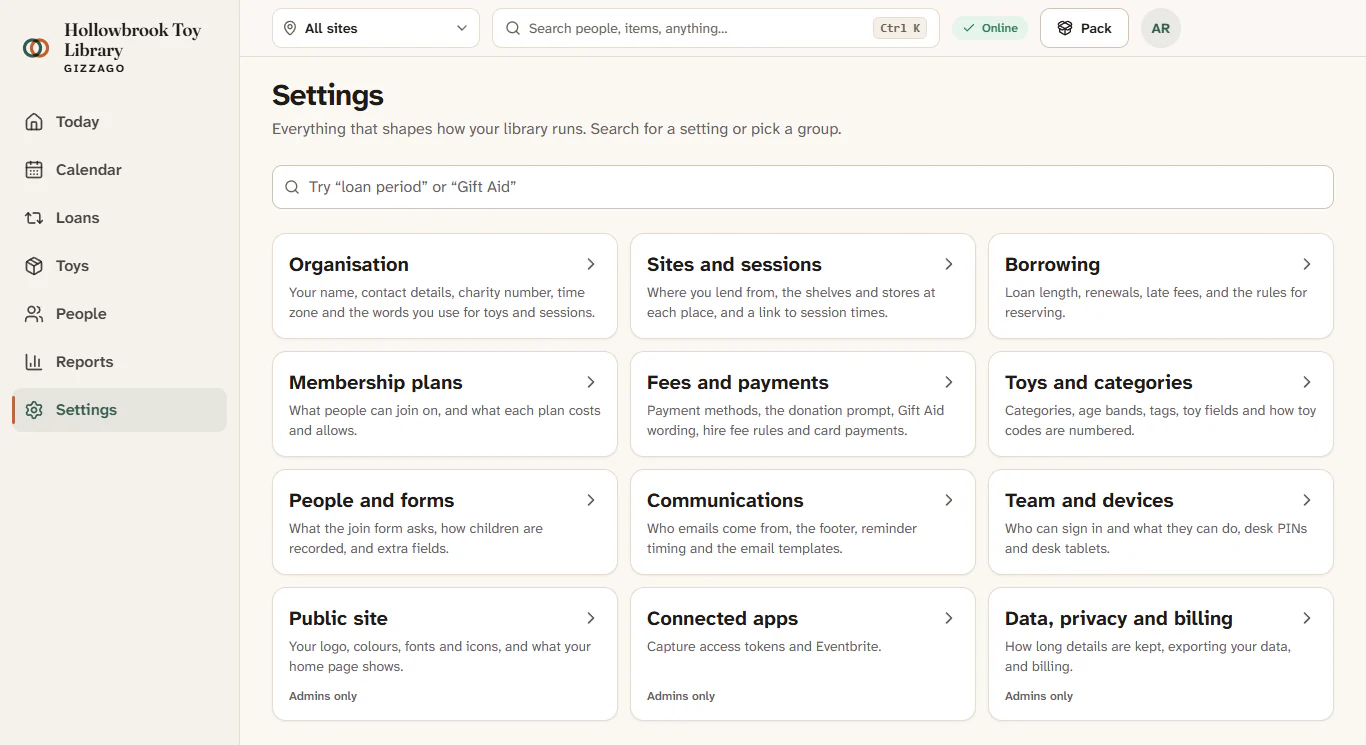The width and height of the screenshot is (1366, 745).
Task: Click the chevron on Fees and payments card
Action: 949,382
